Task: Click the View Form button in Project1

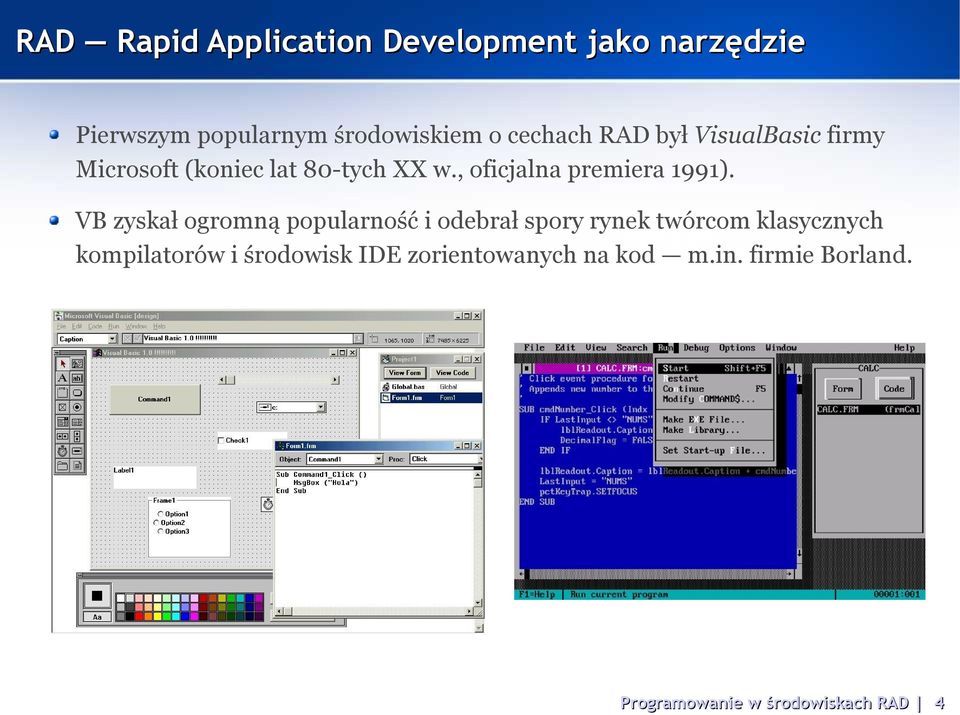Action: pyautogui.click(x=405, y=373)
